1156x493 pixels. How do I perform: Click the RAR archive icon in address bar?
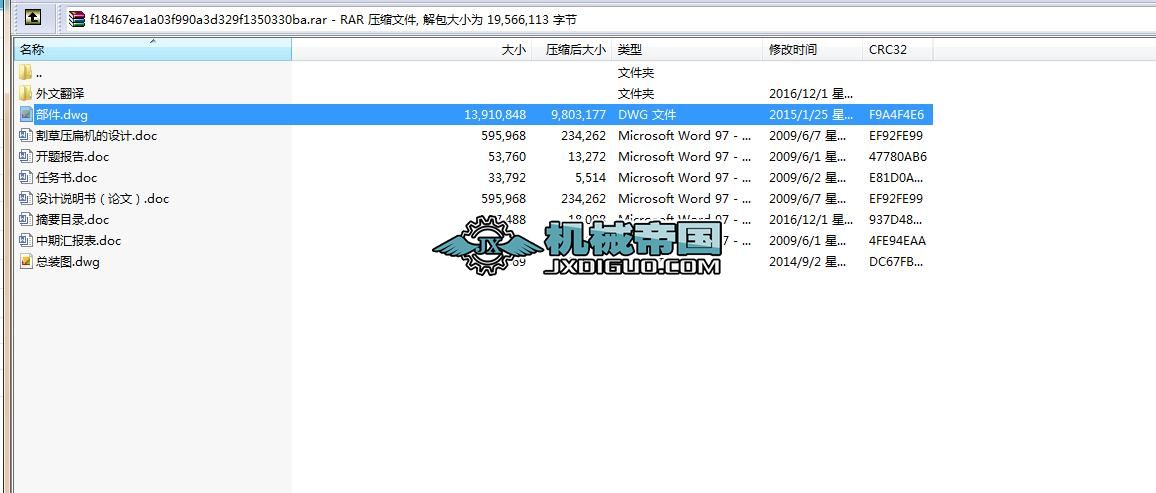pos(77,20)
